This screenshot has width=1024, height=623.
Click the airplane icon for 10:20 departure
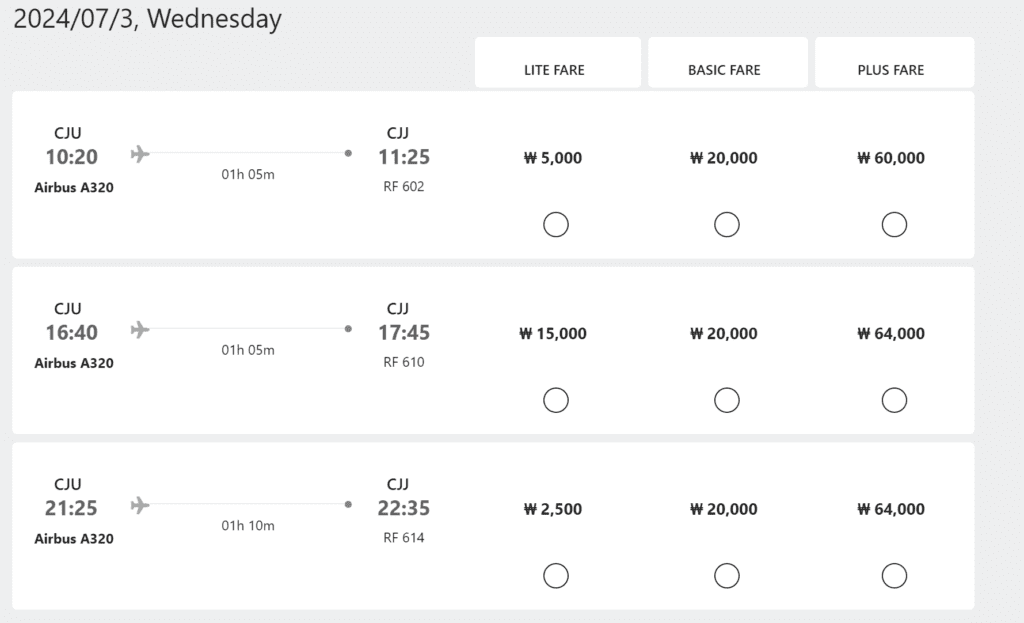pyautogui.click(x=140, y=154)
